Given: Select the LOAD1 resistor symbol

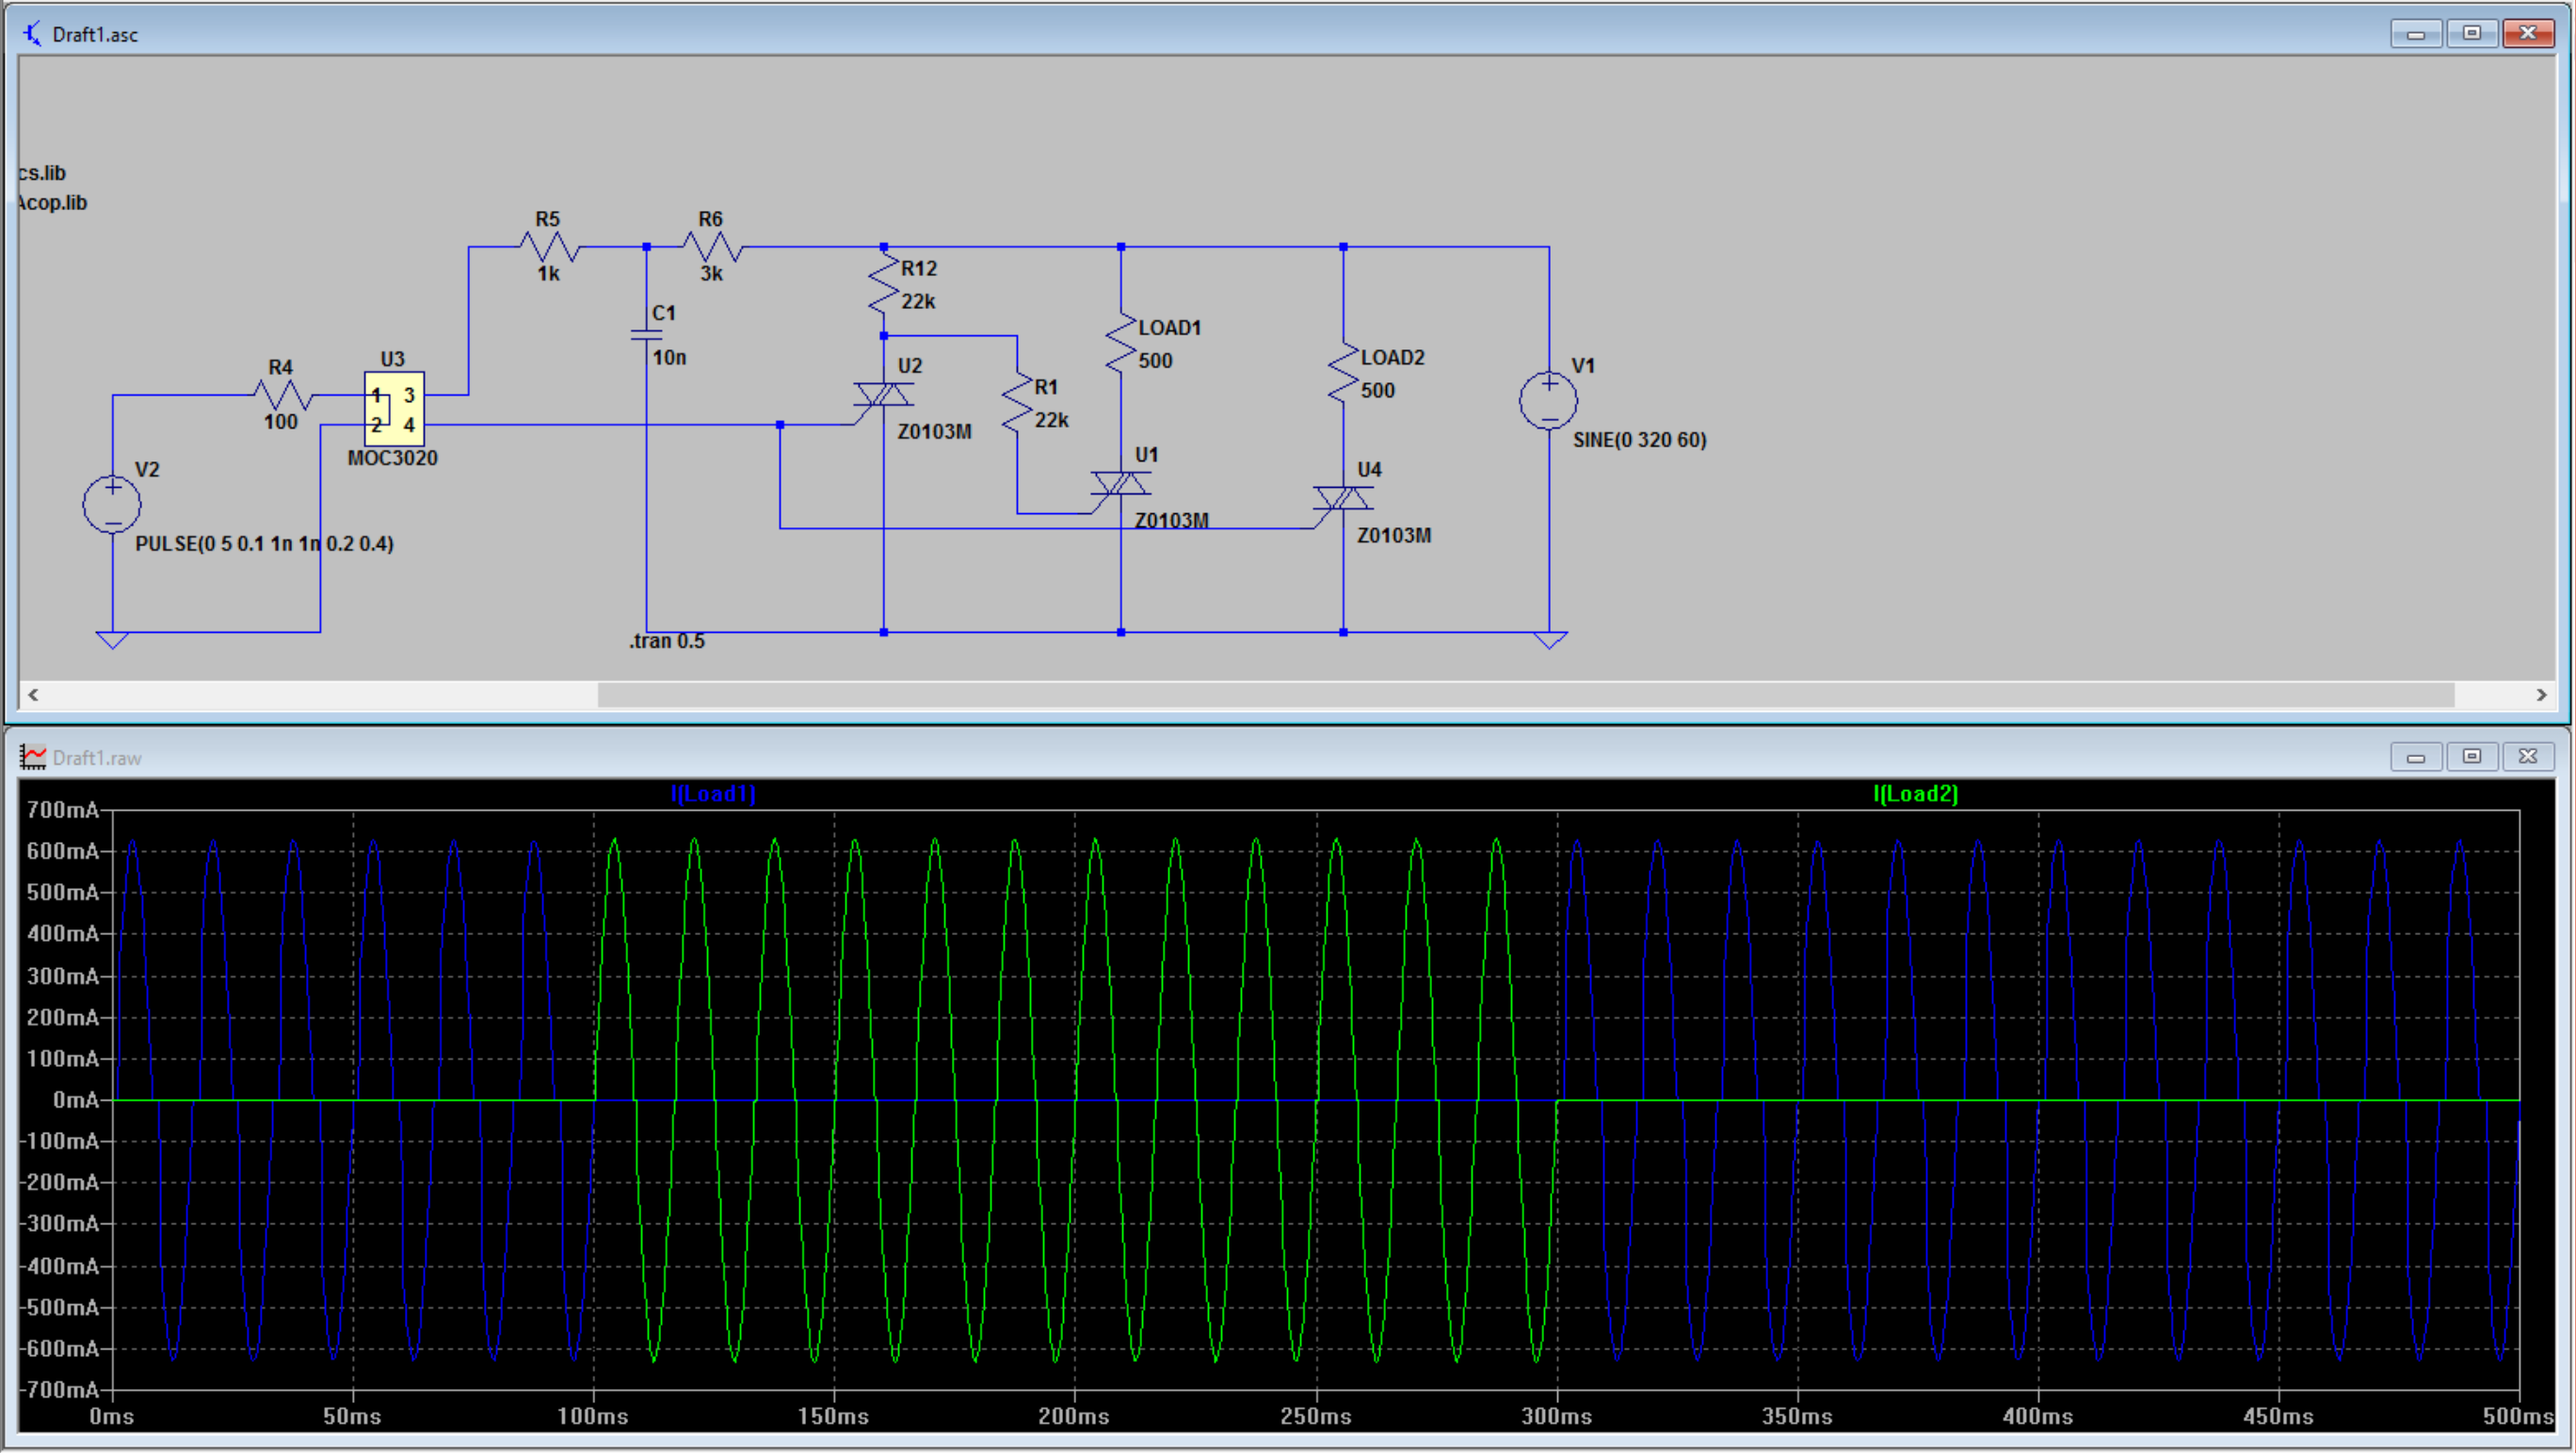Looking at the screenshot, I should pos(1120,343).
